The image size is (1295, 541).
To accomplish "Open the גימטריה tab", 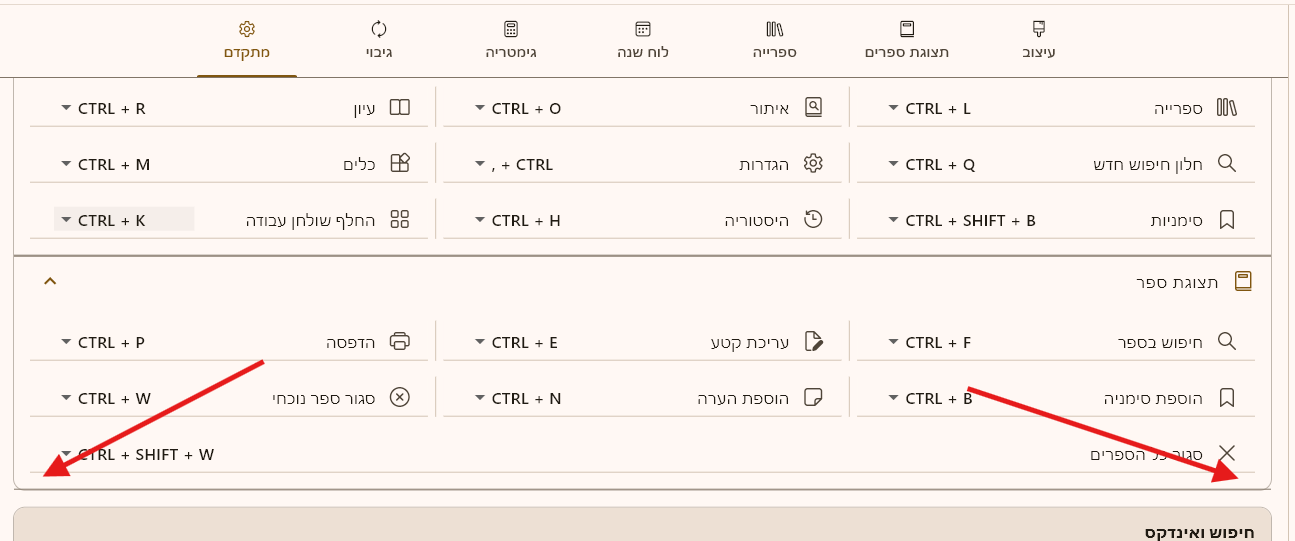I will [x=511, y=40].
